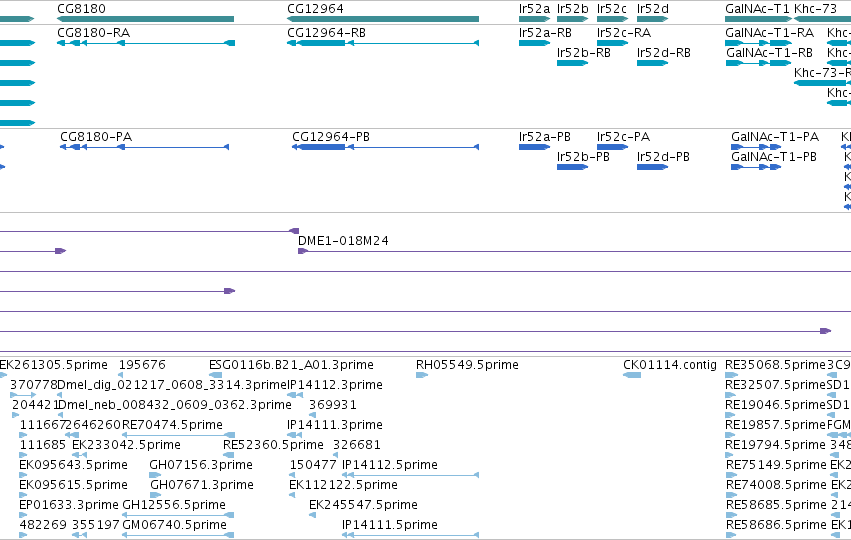
Task: Select the RE58686.5prime EST label
Action: click(x=776, y=525)
